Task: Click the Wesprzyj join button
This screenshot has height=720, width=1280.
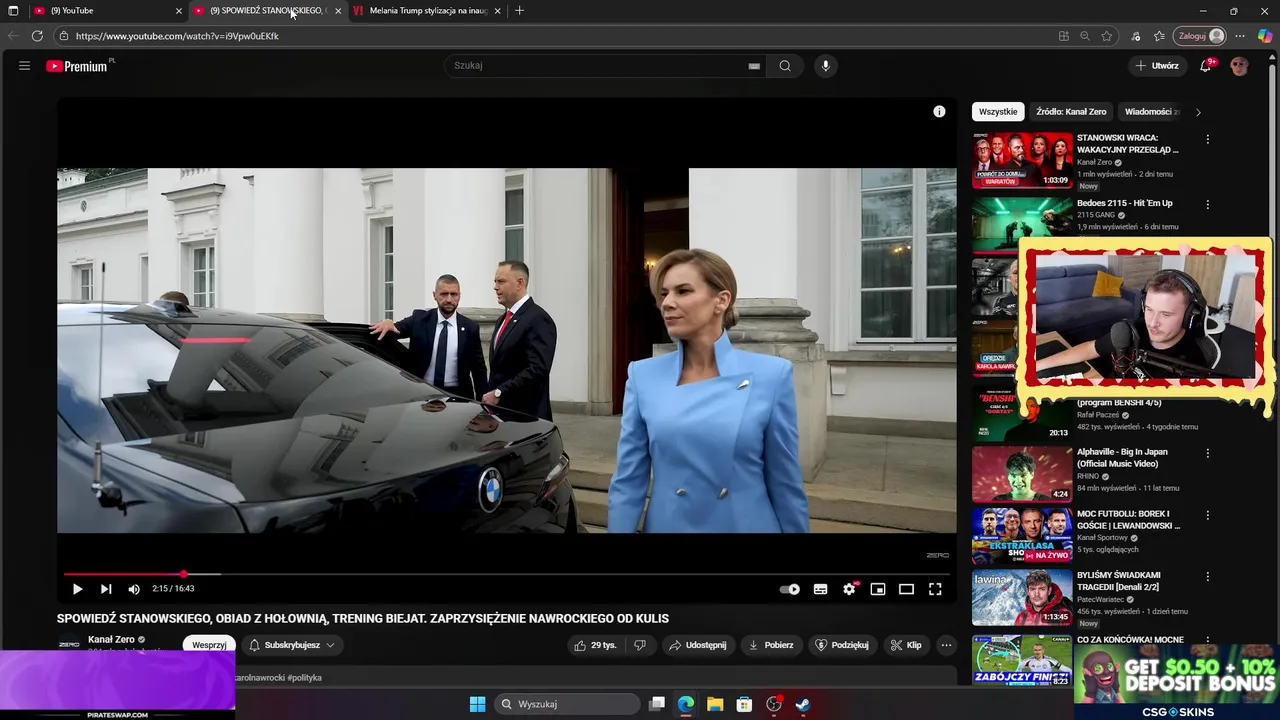Action: tap(209, 645)
